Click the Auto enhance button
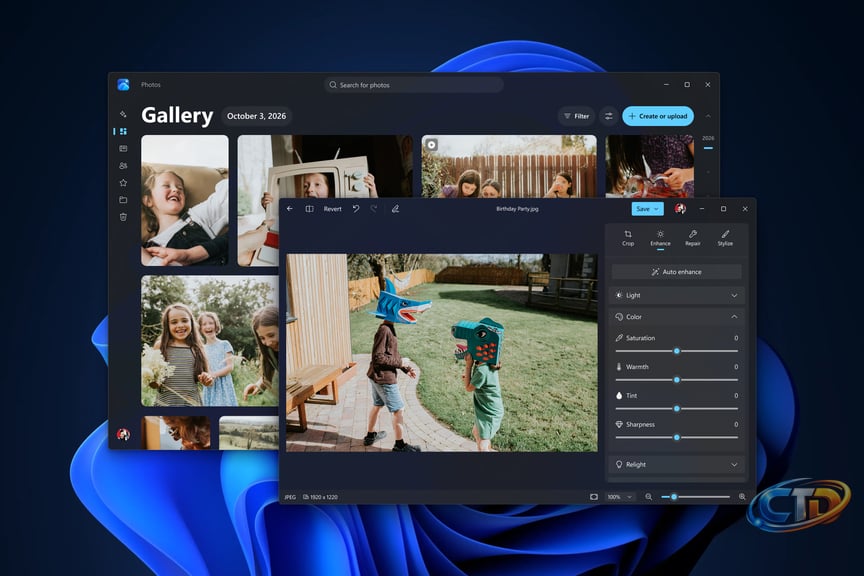Screen dimensions: 864x576 click(677, 272)
